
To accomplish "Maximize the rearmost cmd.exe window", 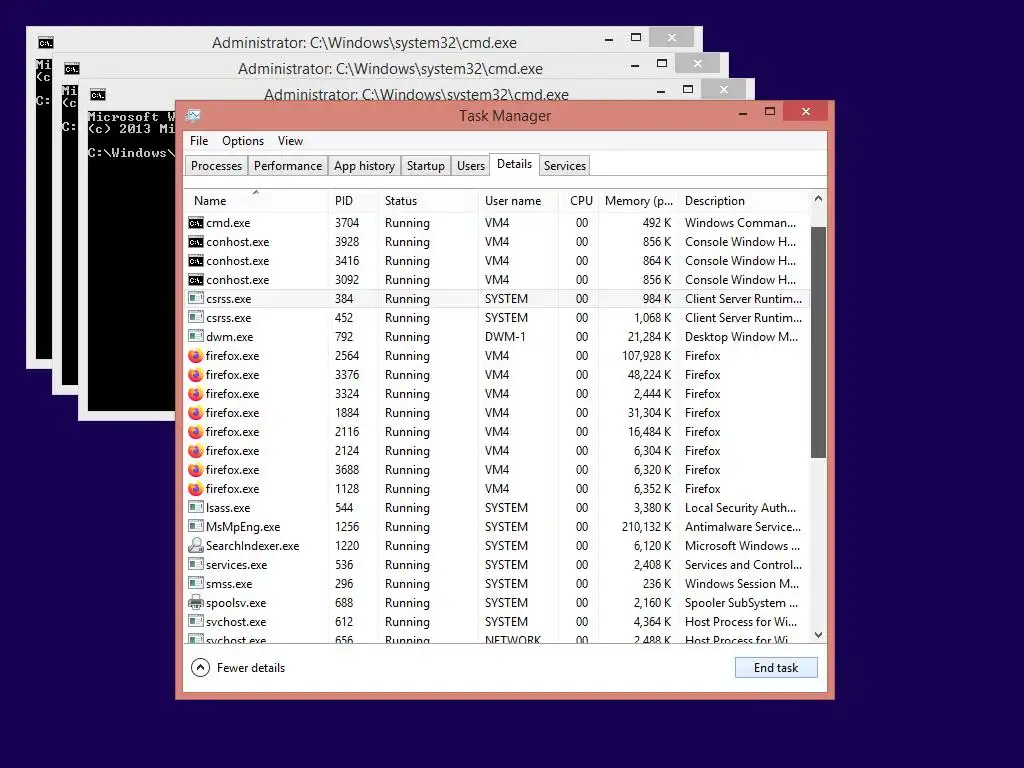I will (635, 38).
